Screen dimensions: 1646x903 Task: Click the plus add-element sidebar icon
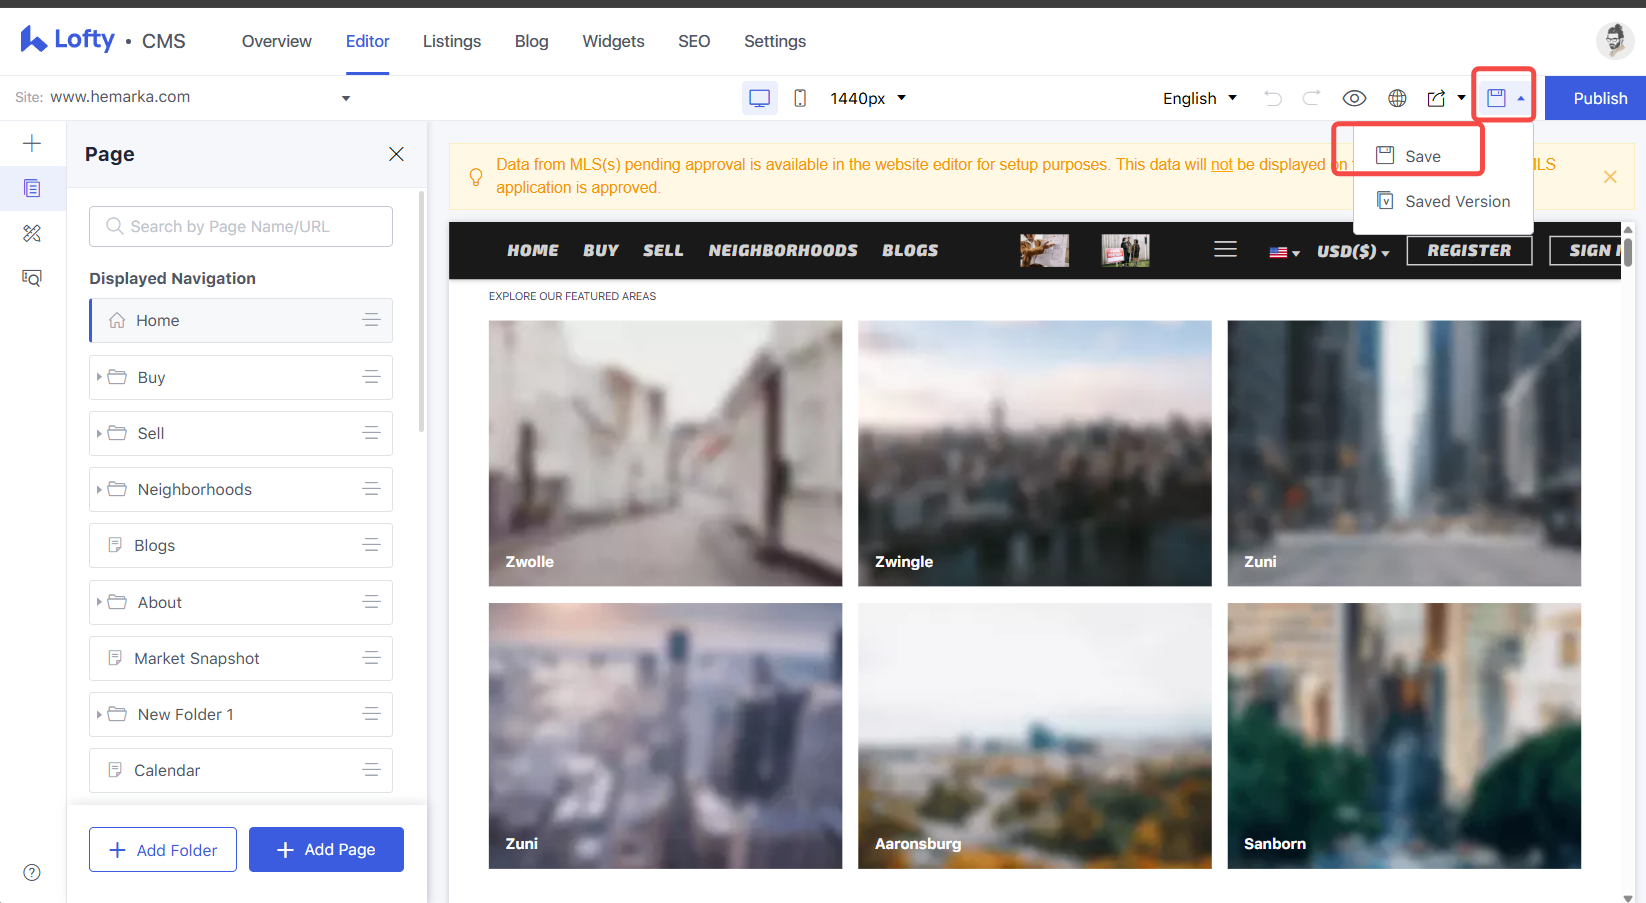pos(32,143)
